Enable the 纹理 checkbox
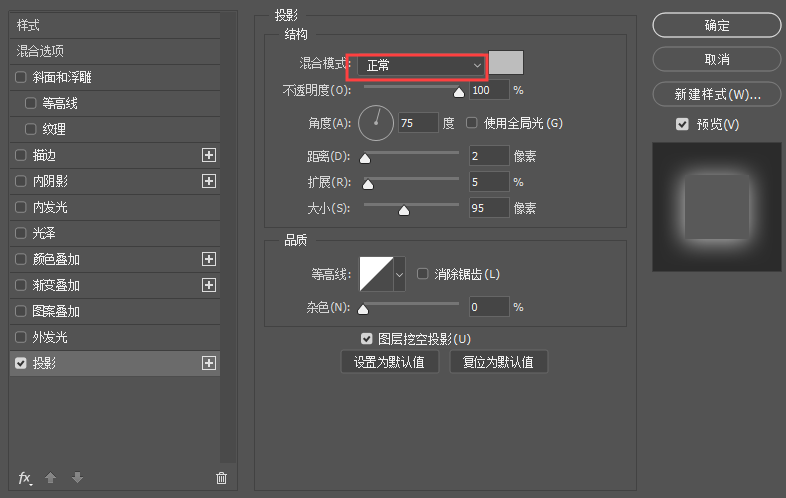Screen dimensions: 786x498 [31, 129]
